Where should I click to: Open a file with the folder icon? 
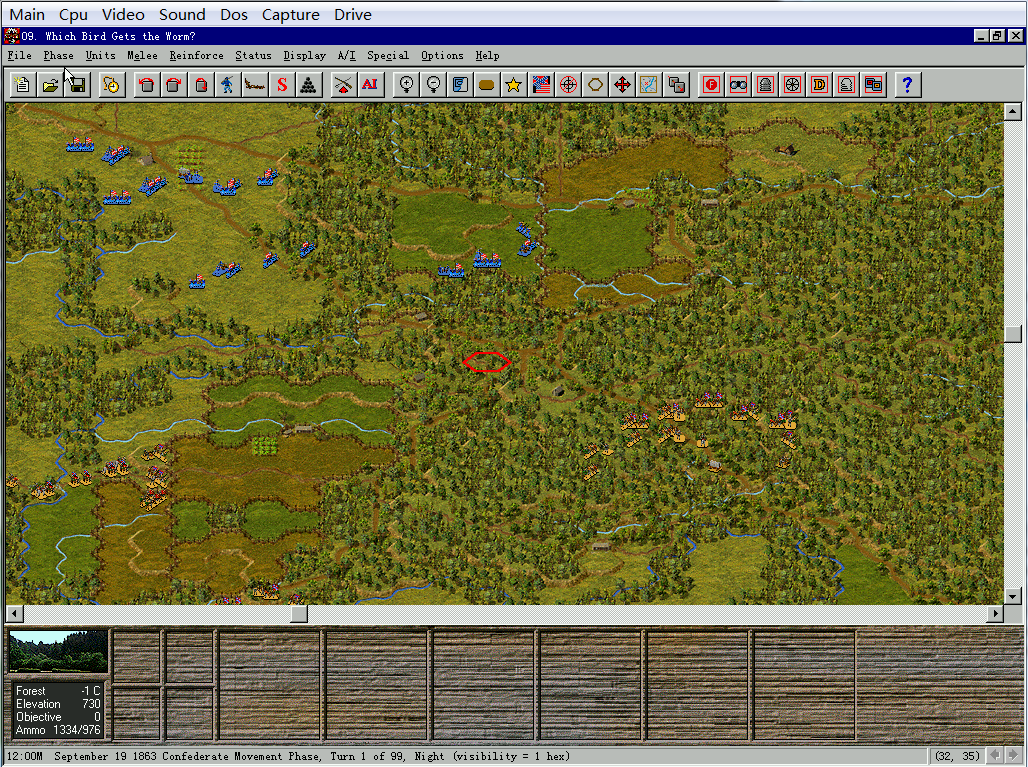point(49,85)
